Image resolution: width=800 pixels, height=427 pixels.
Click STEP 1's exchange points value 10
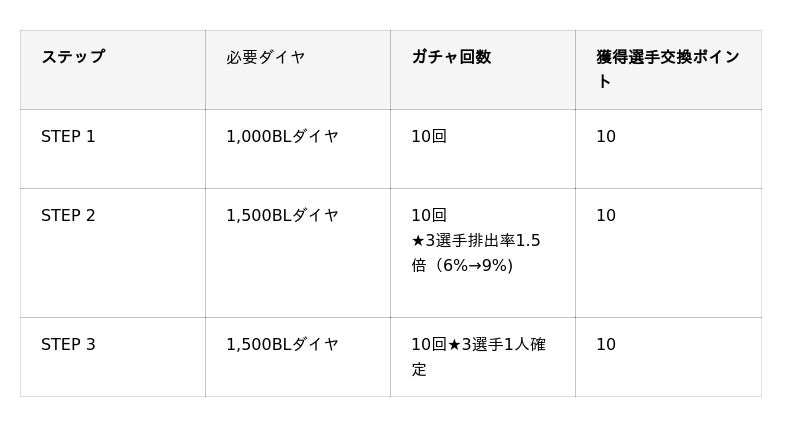[606, 137]
